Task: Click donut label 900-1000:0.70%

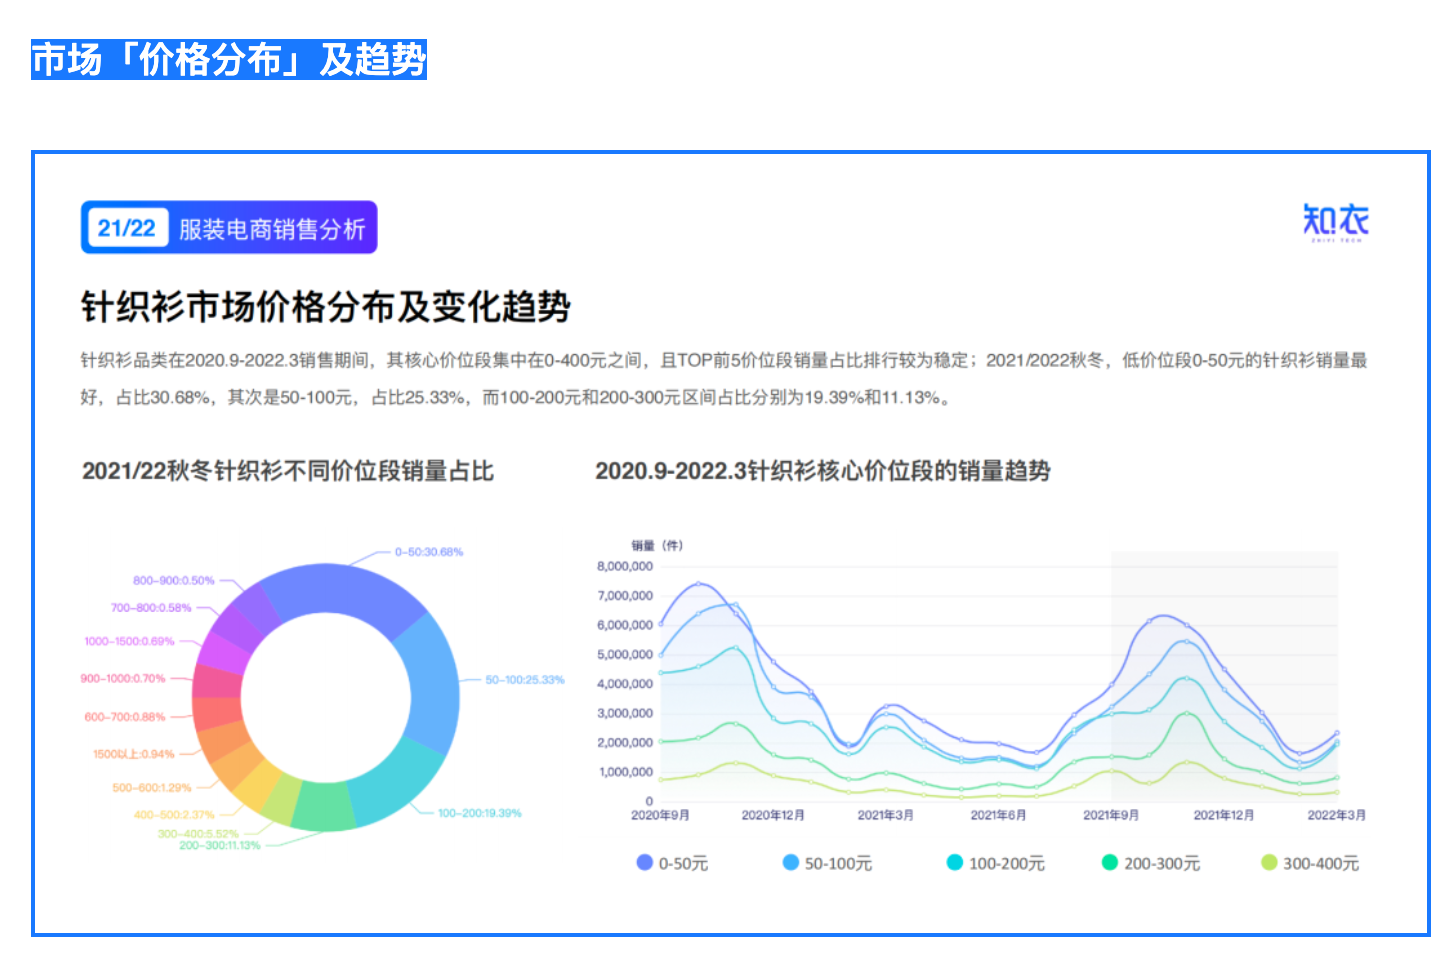Action: tap(123, 678)
